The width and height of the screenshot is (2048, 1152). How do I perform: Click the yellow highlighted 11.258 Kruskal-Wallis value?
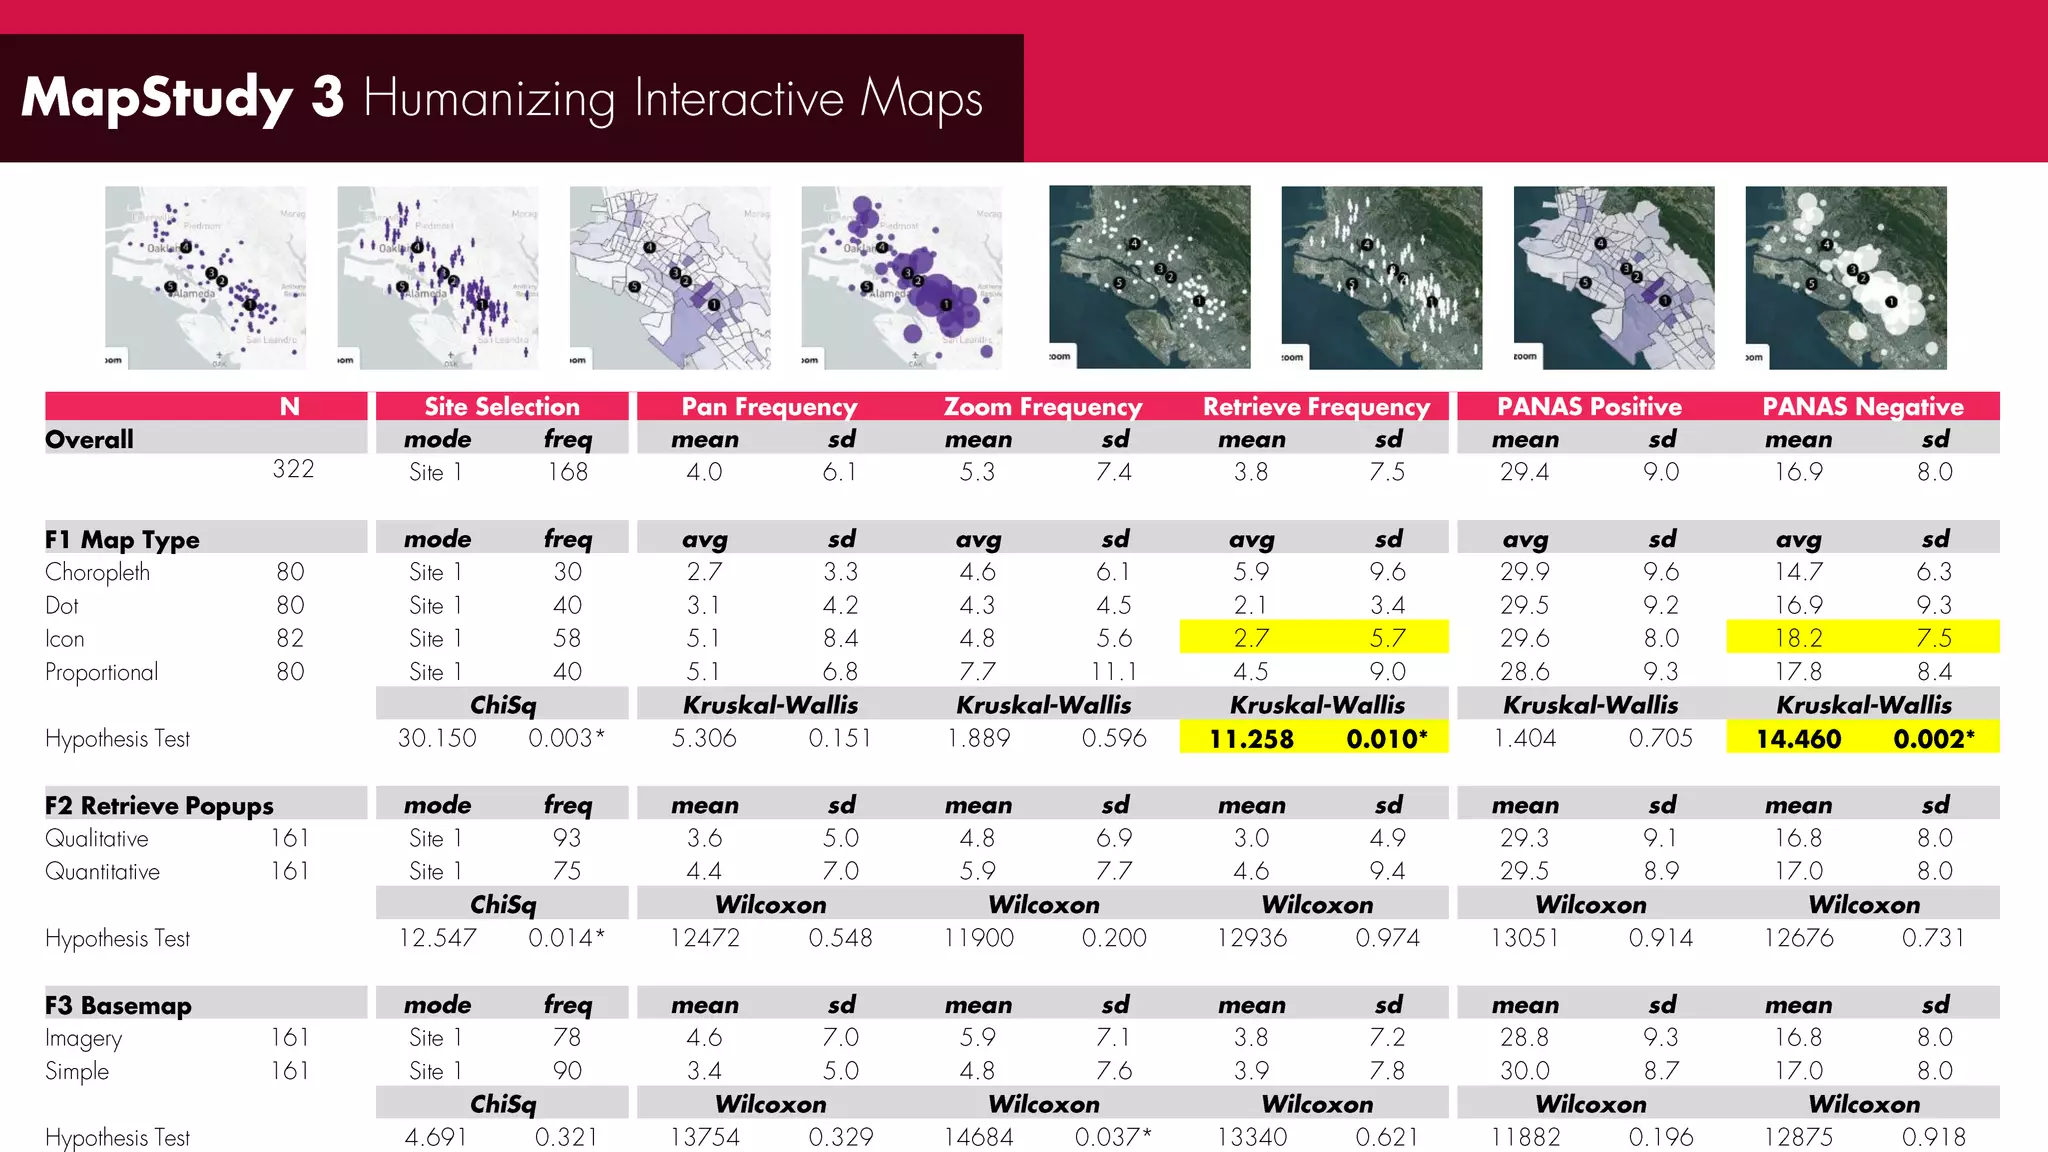pos(1251,739)
